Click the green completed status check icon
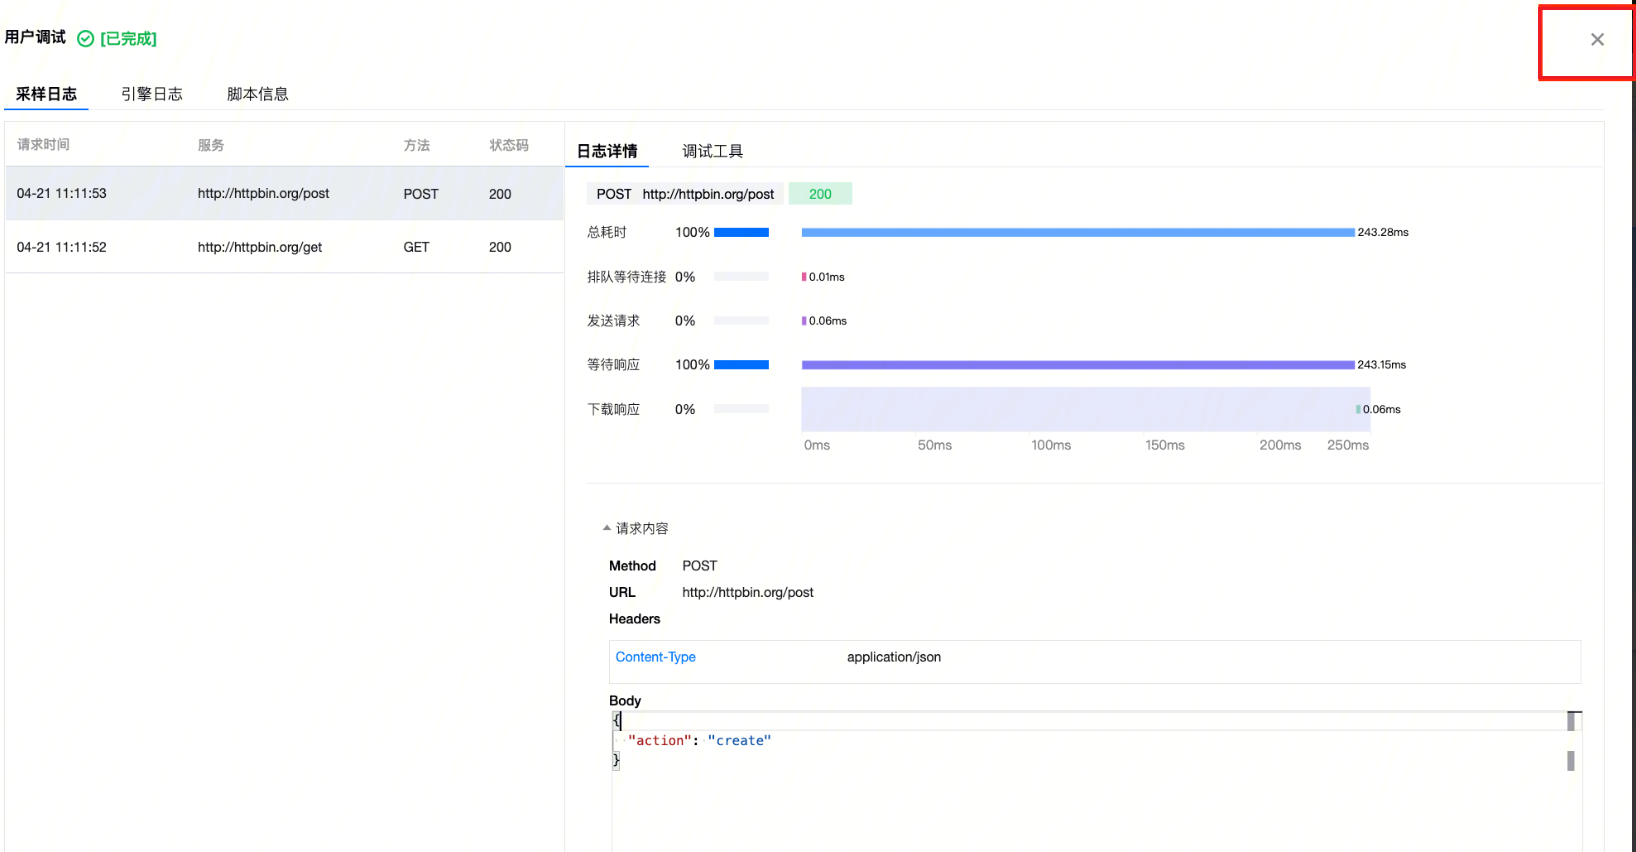The image size is (1636, 852). coord(86,39)
